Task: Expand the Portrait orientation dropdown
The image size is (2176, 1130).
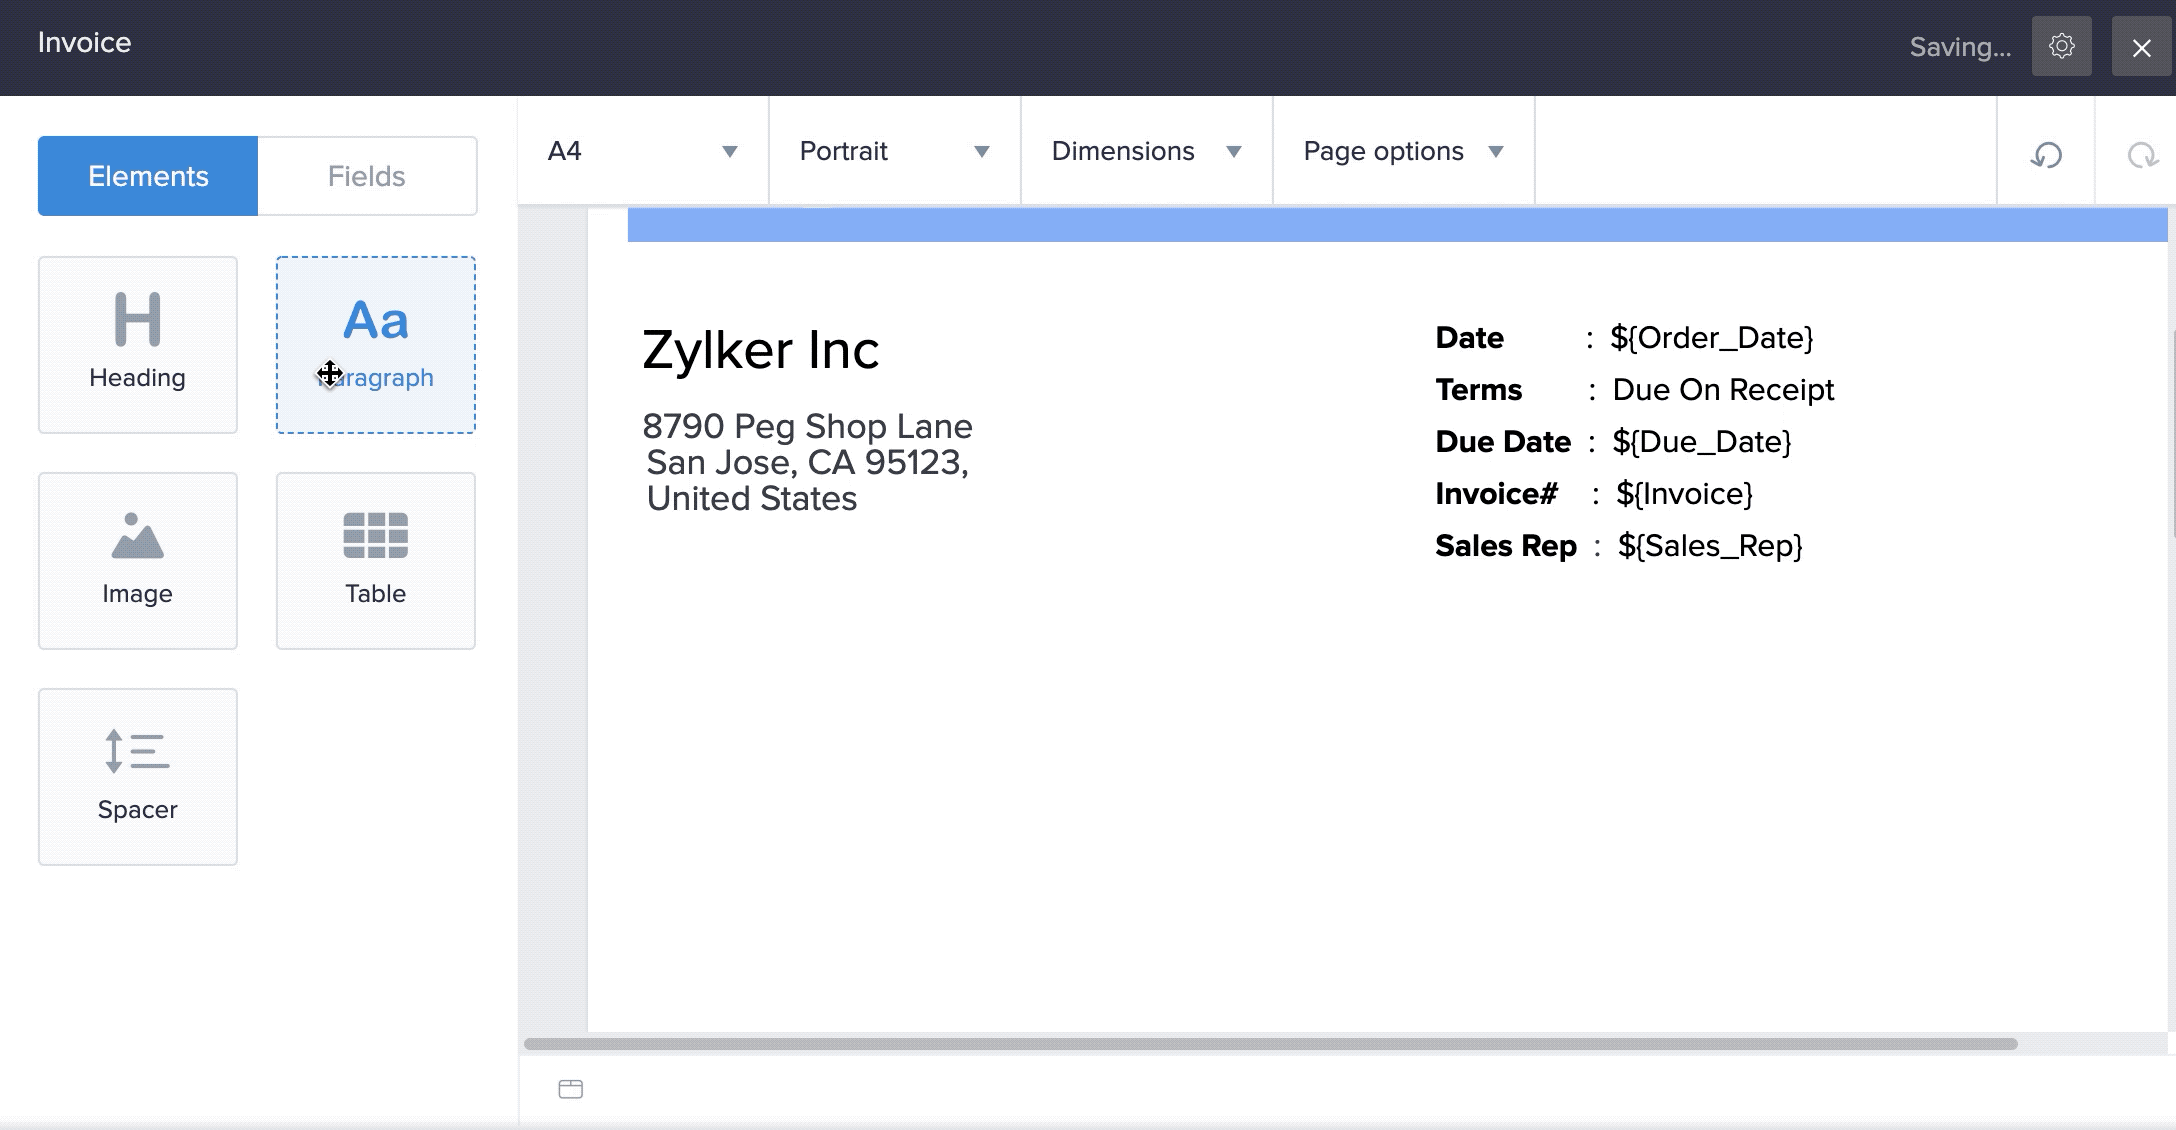Action: pos(894,151)
